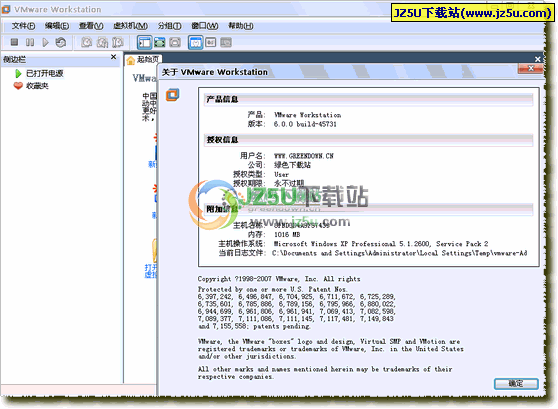Click the green Powered On arrow icon

point(18,74)
